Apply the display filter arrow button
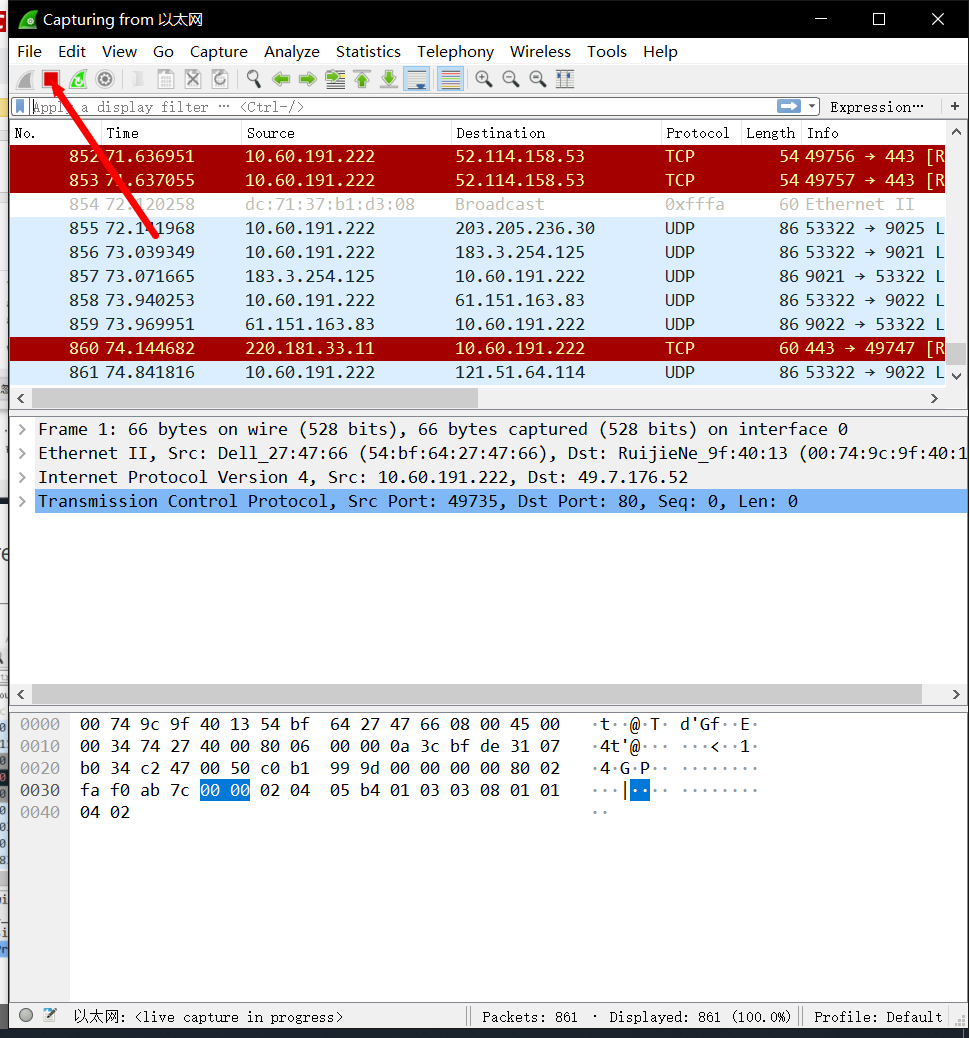970x1038 pixels. 789,107
